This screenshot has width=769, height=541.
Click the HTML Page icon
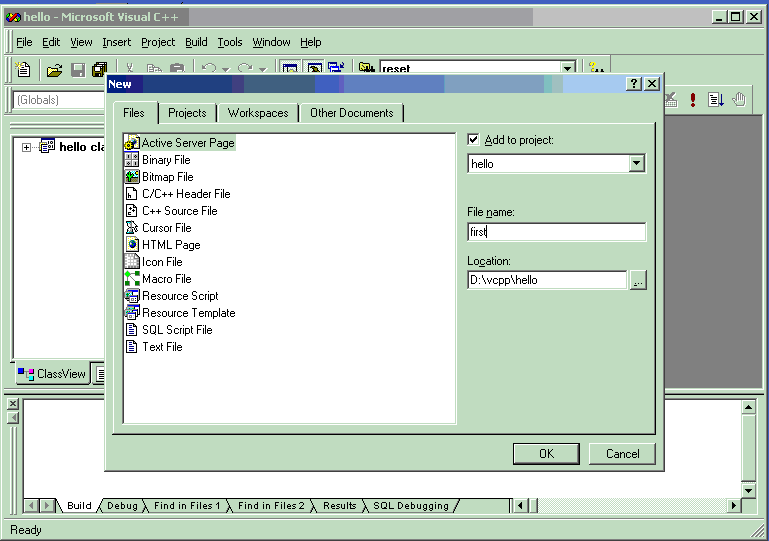132,244
